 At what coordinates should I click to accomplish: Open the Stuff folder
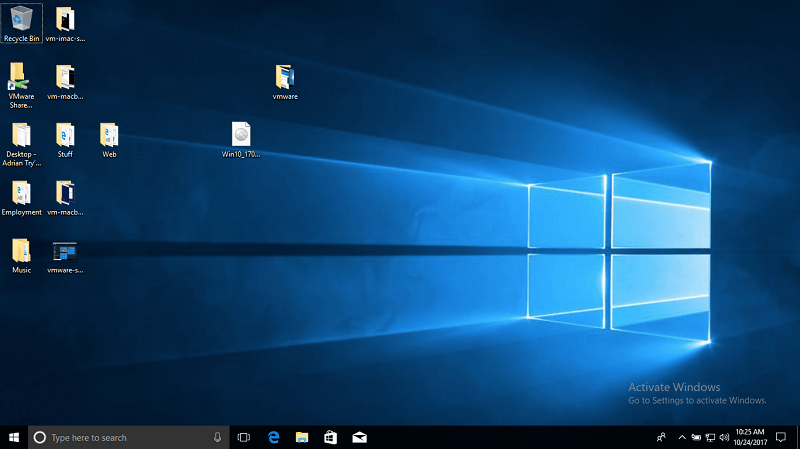tap(65, 140)
